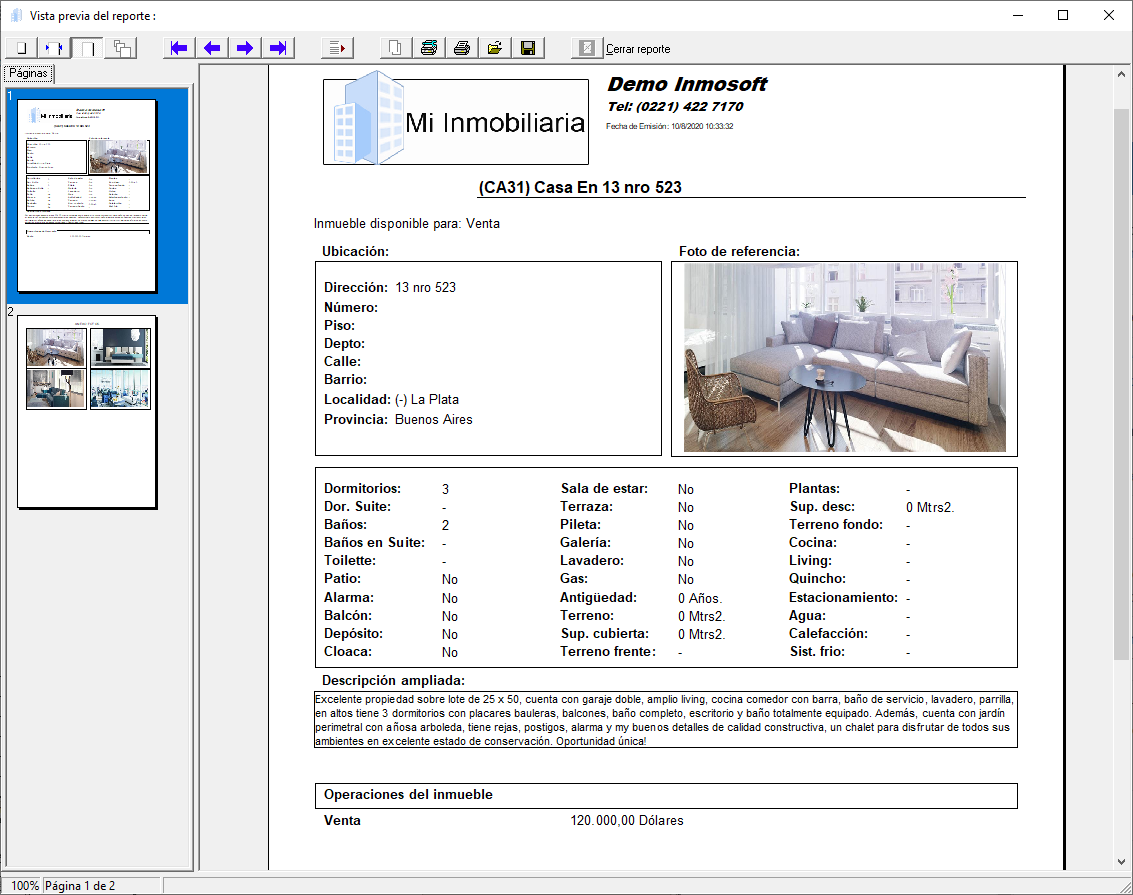The height and width of the screenshot is (895, 1133).
Task: Select the whole page view icon
Action: (21, 47)
